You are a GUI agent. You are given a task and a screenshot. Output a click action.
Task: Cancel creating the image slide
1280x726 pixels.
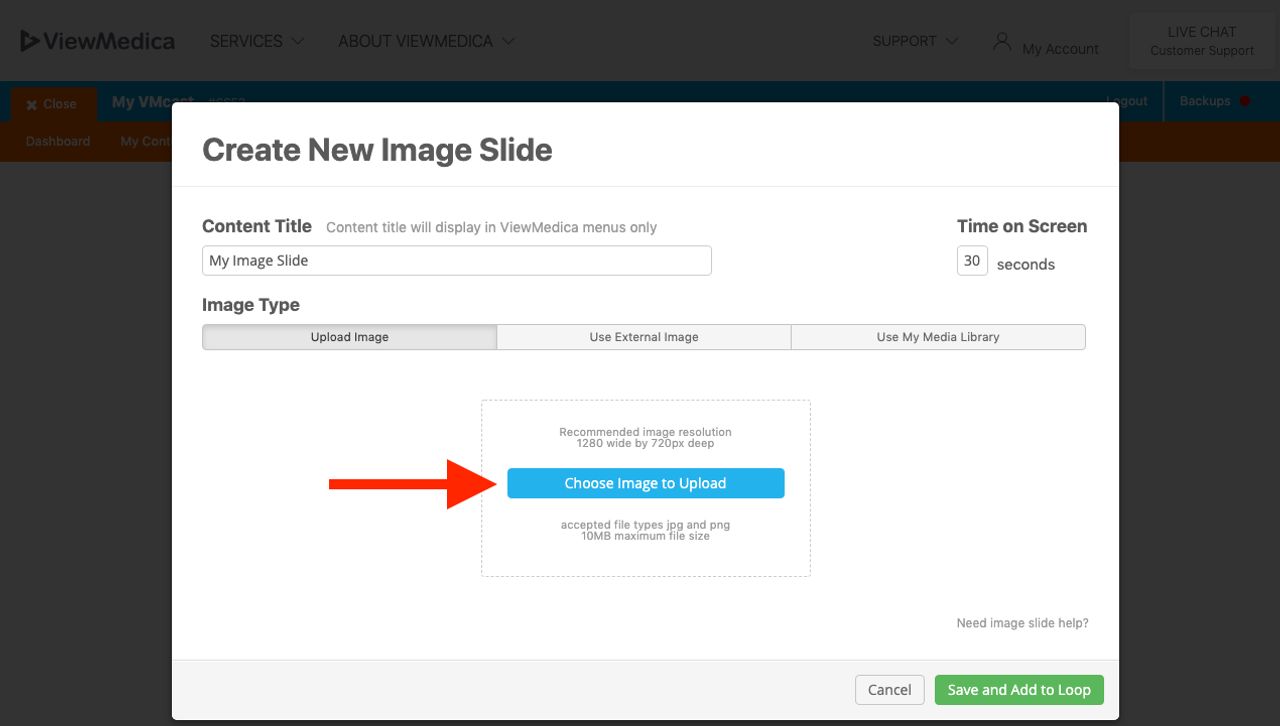point(889,690)
